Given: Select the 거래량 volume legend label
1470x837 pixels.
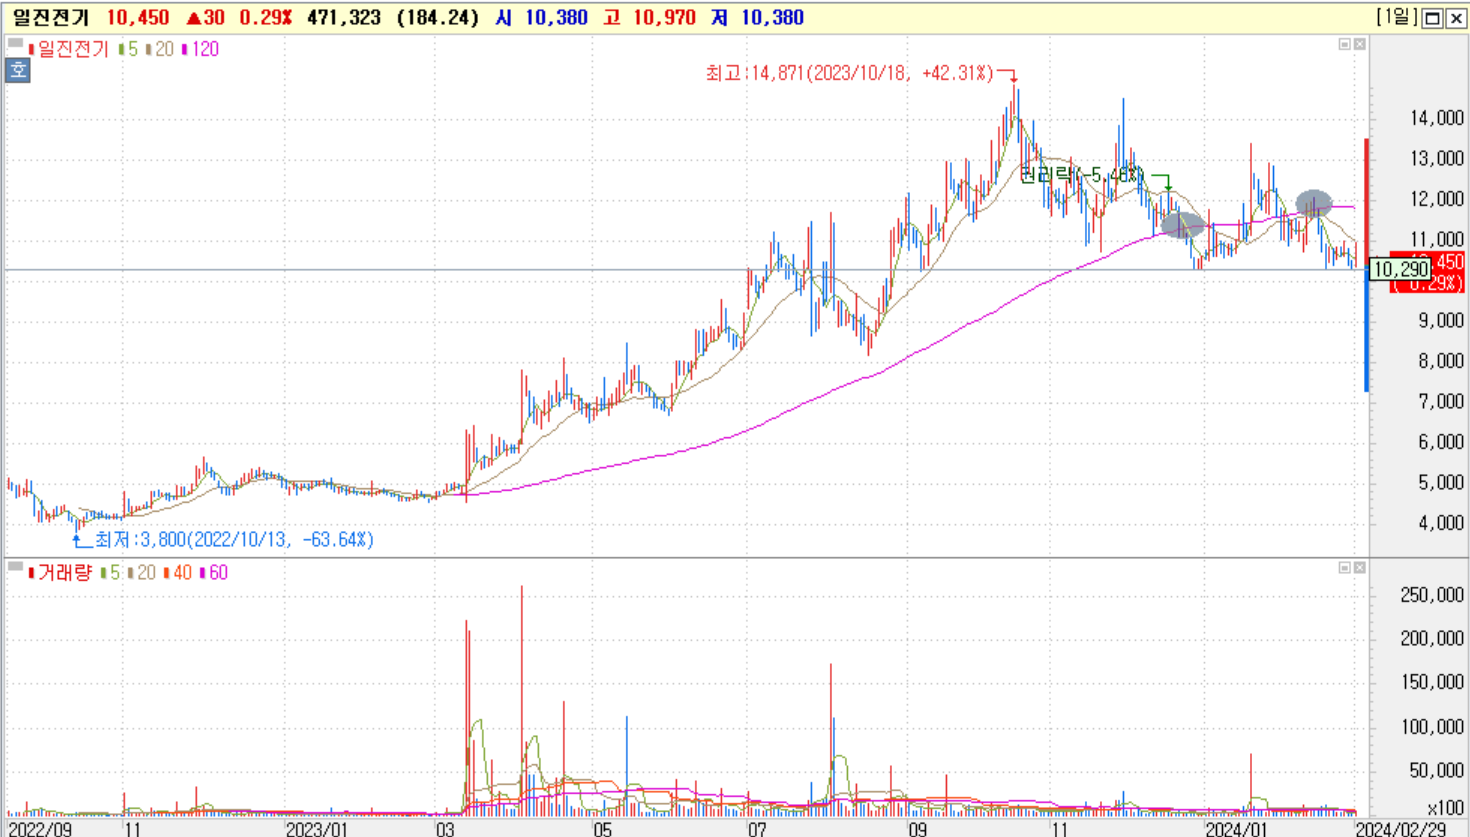Looking at the screenshot, I should coord(61,573).
